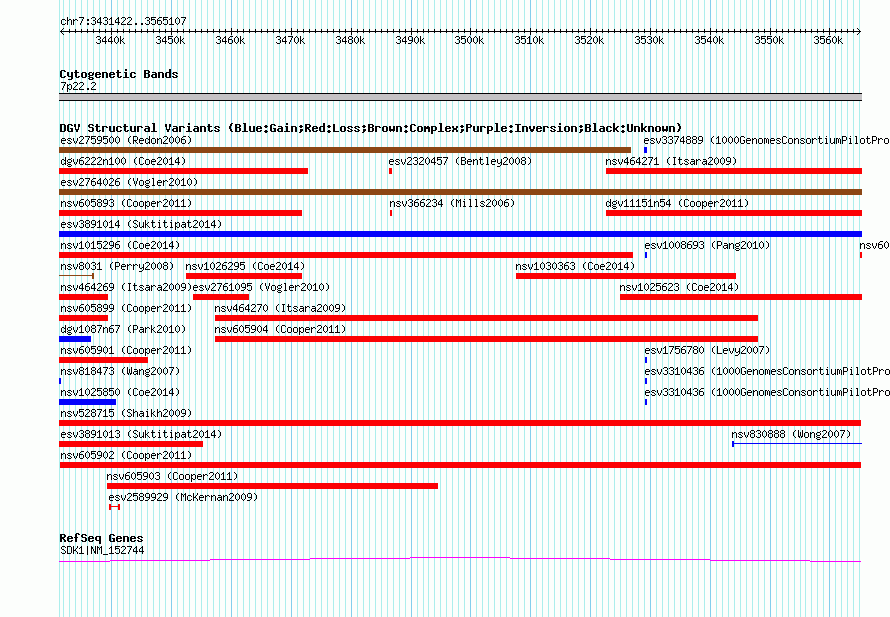Click nsv818473 (Wang2007) label
This screenshot has width=890, height=617.
[120, 371]
